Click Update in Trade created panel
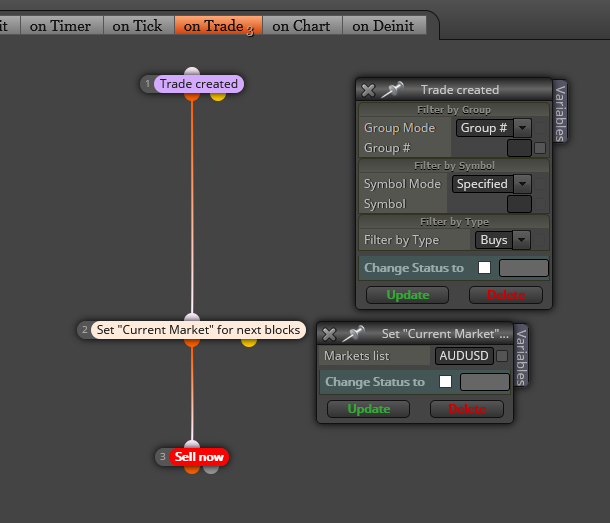The width and height of the screenshot is (610, 523). [x=407, y=295]
